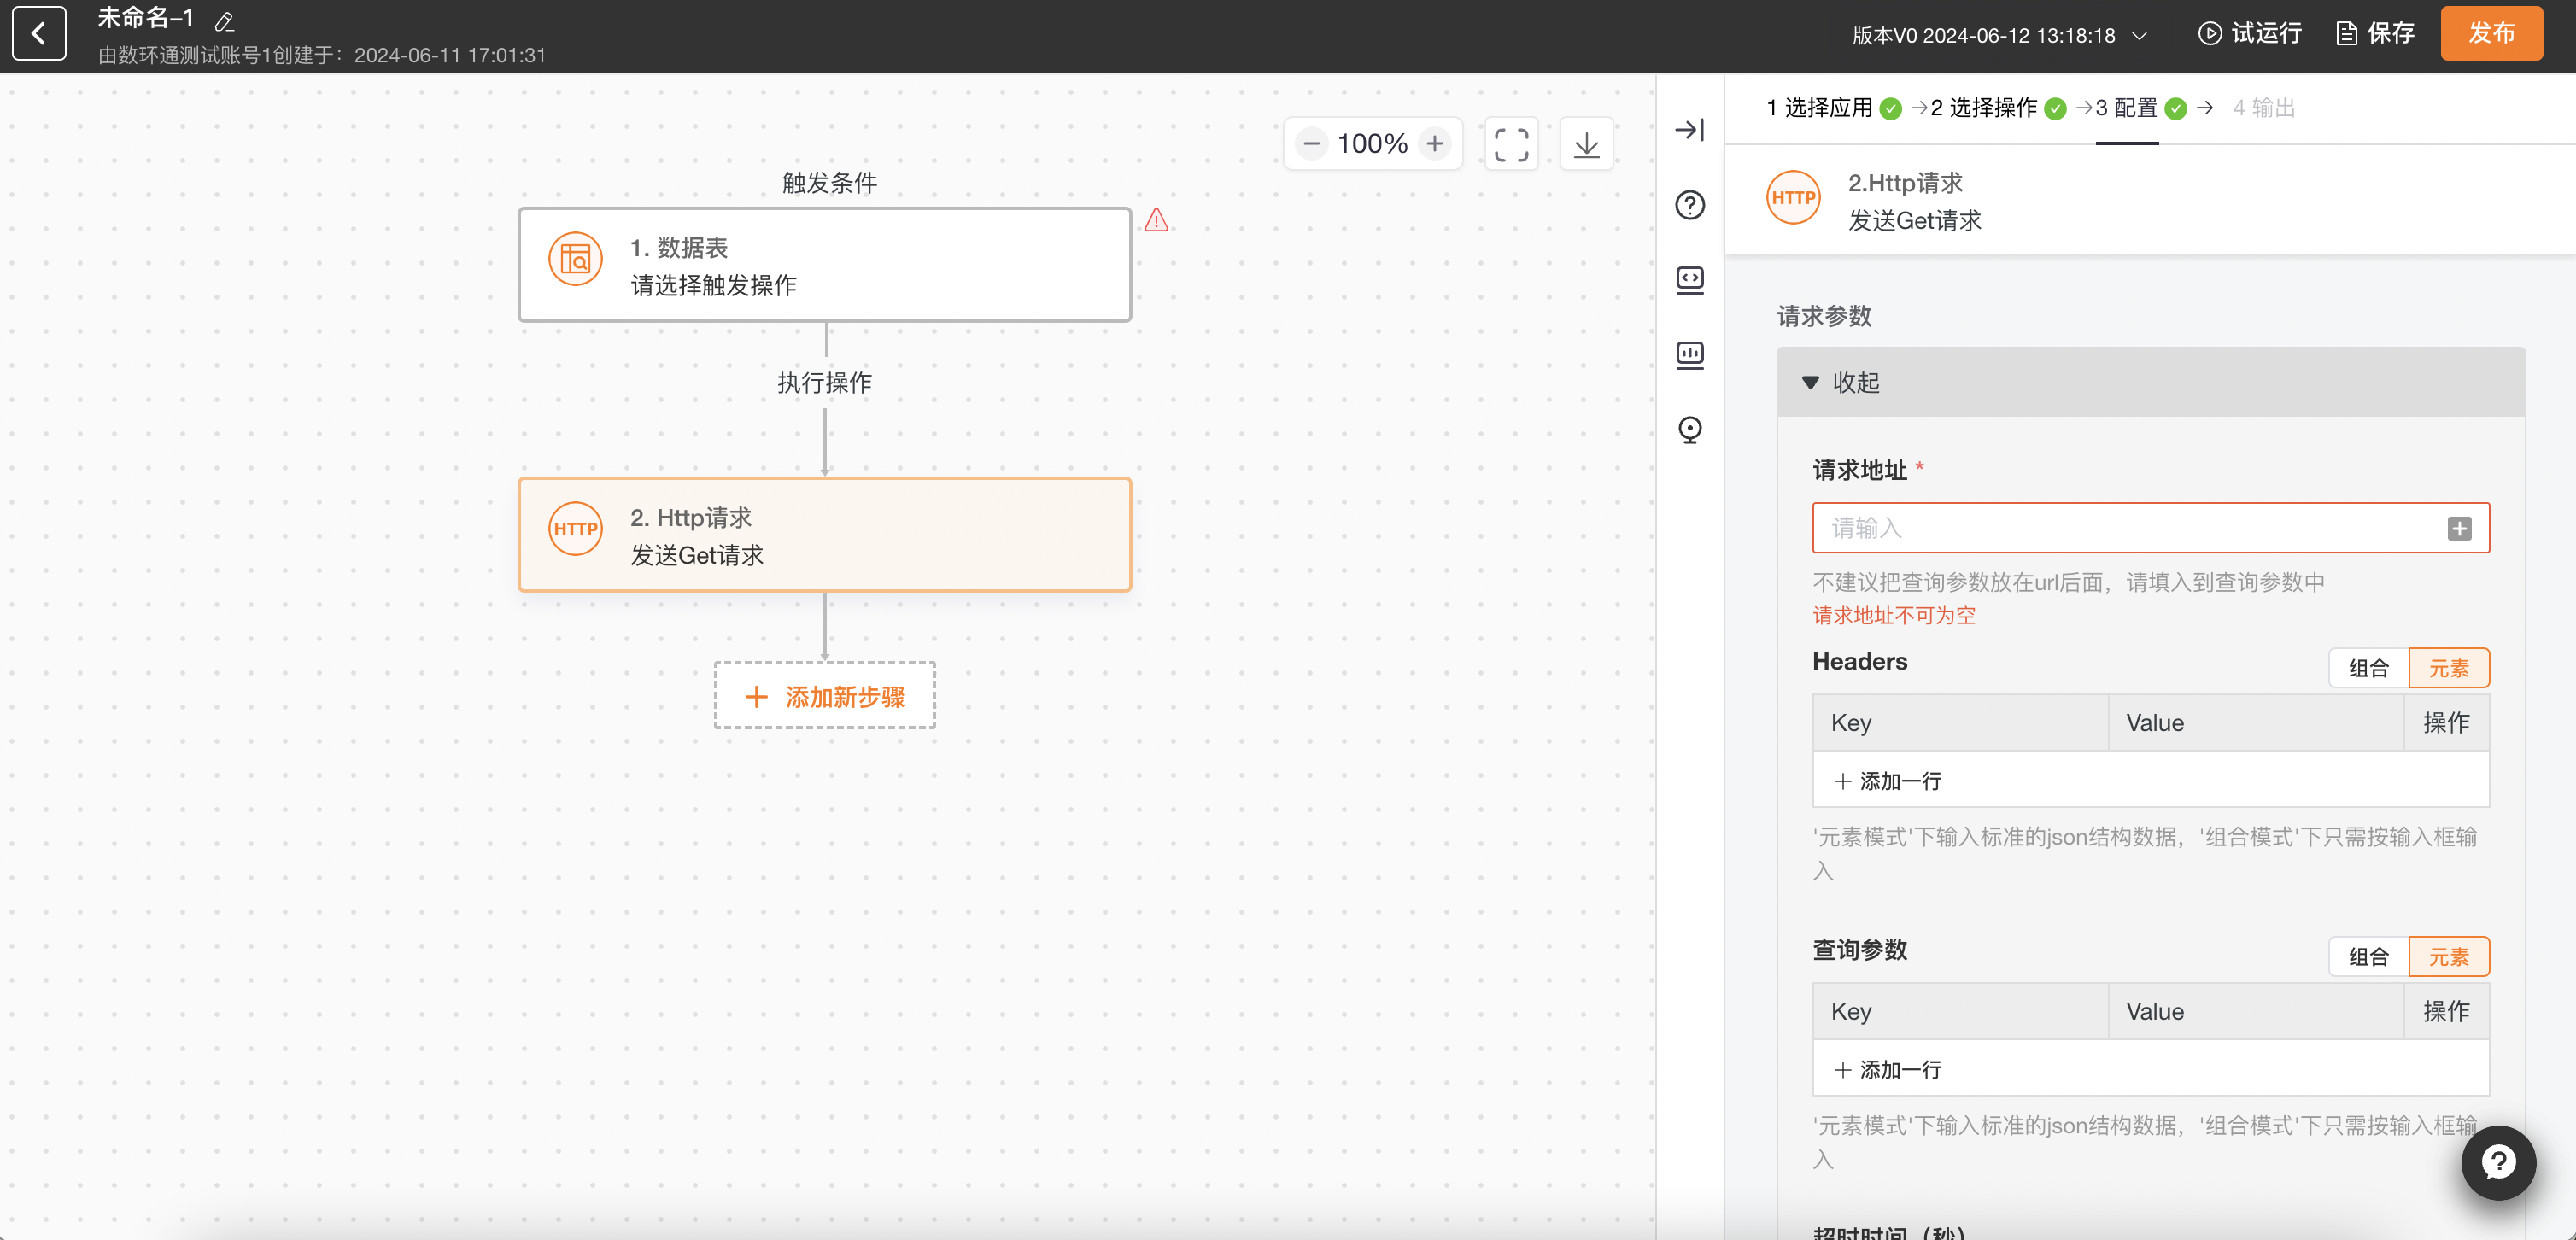Add a row to the 查询参数 table
Viewport: 2576px width, 1240px height.
tap(1888, 1070)
